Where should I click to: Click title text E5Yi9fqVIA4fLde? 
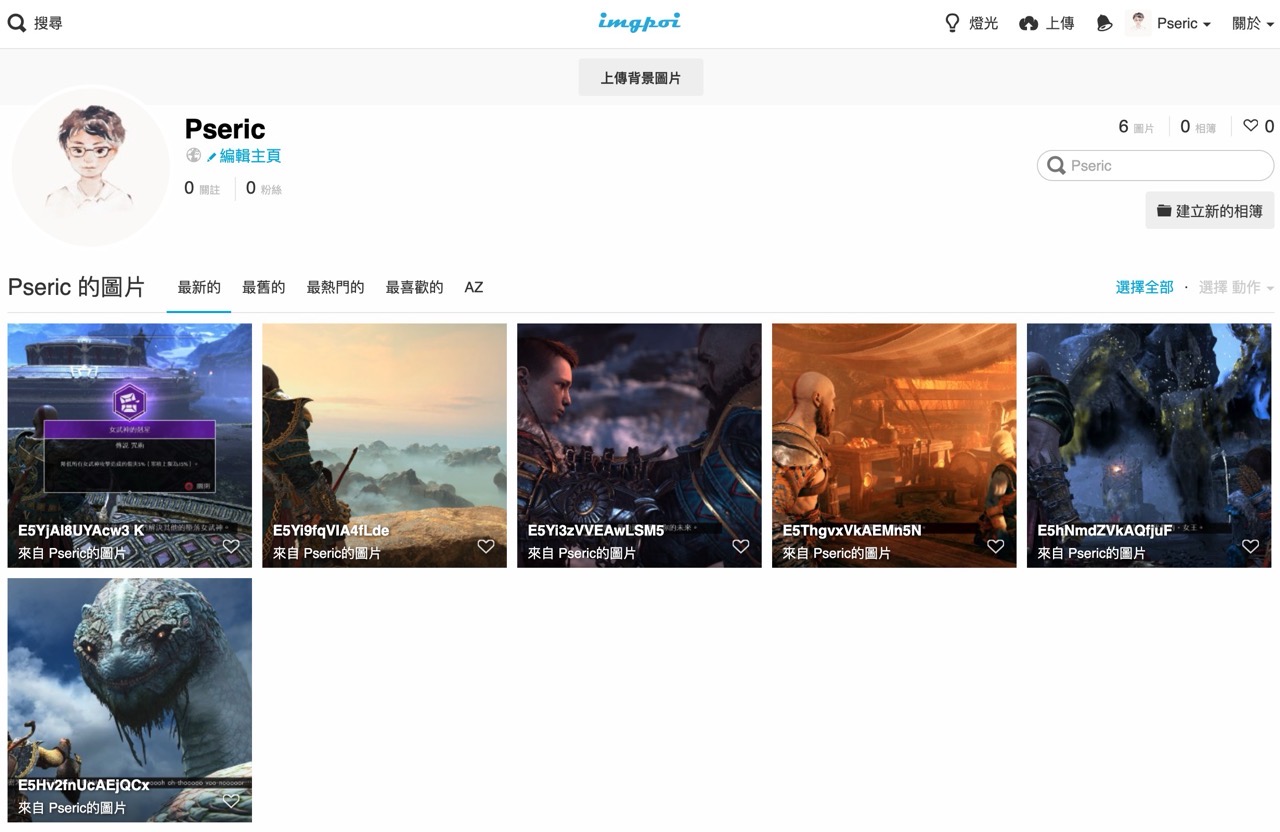(x=331, y=530)
